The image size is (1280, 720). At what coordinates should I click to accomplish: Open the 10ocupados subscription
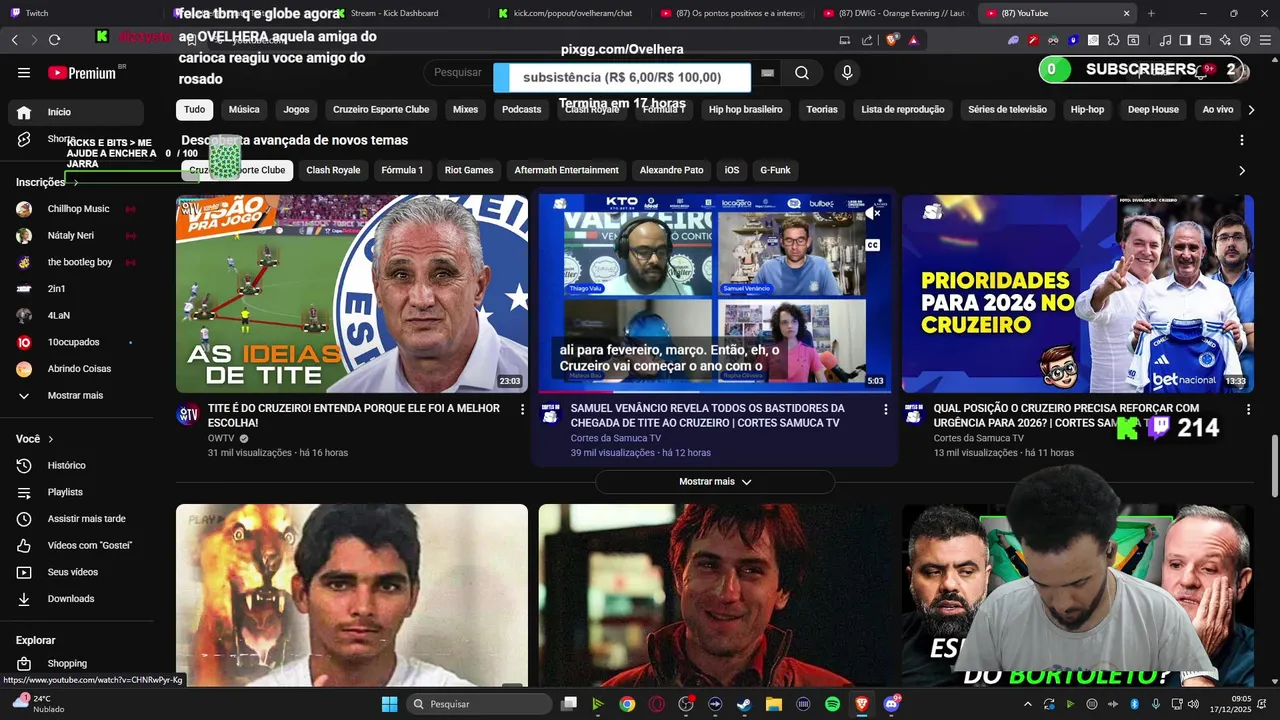(x=76, y=342)
